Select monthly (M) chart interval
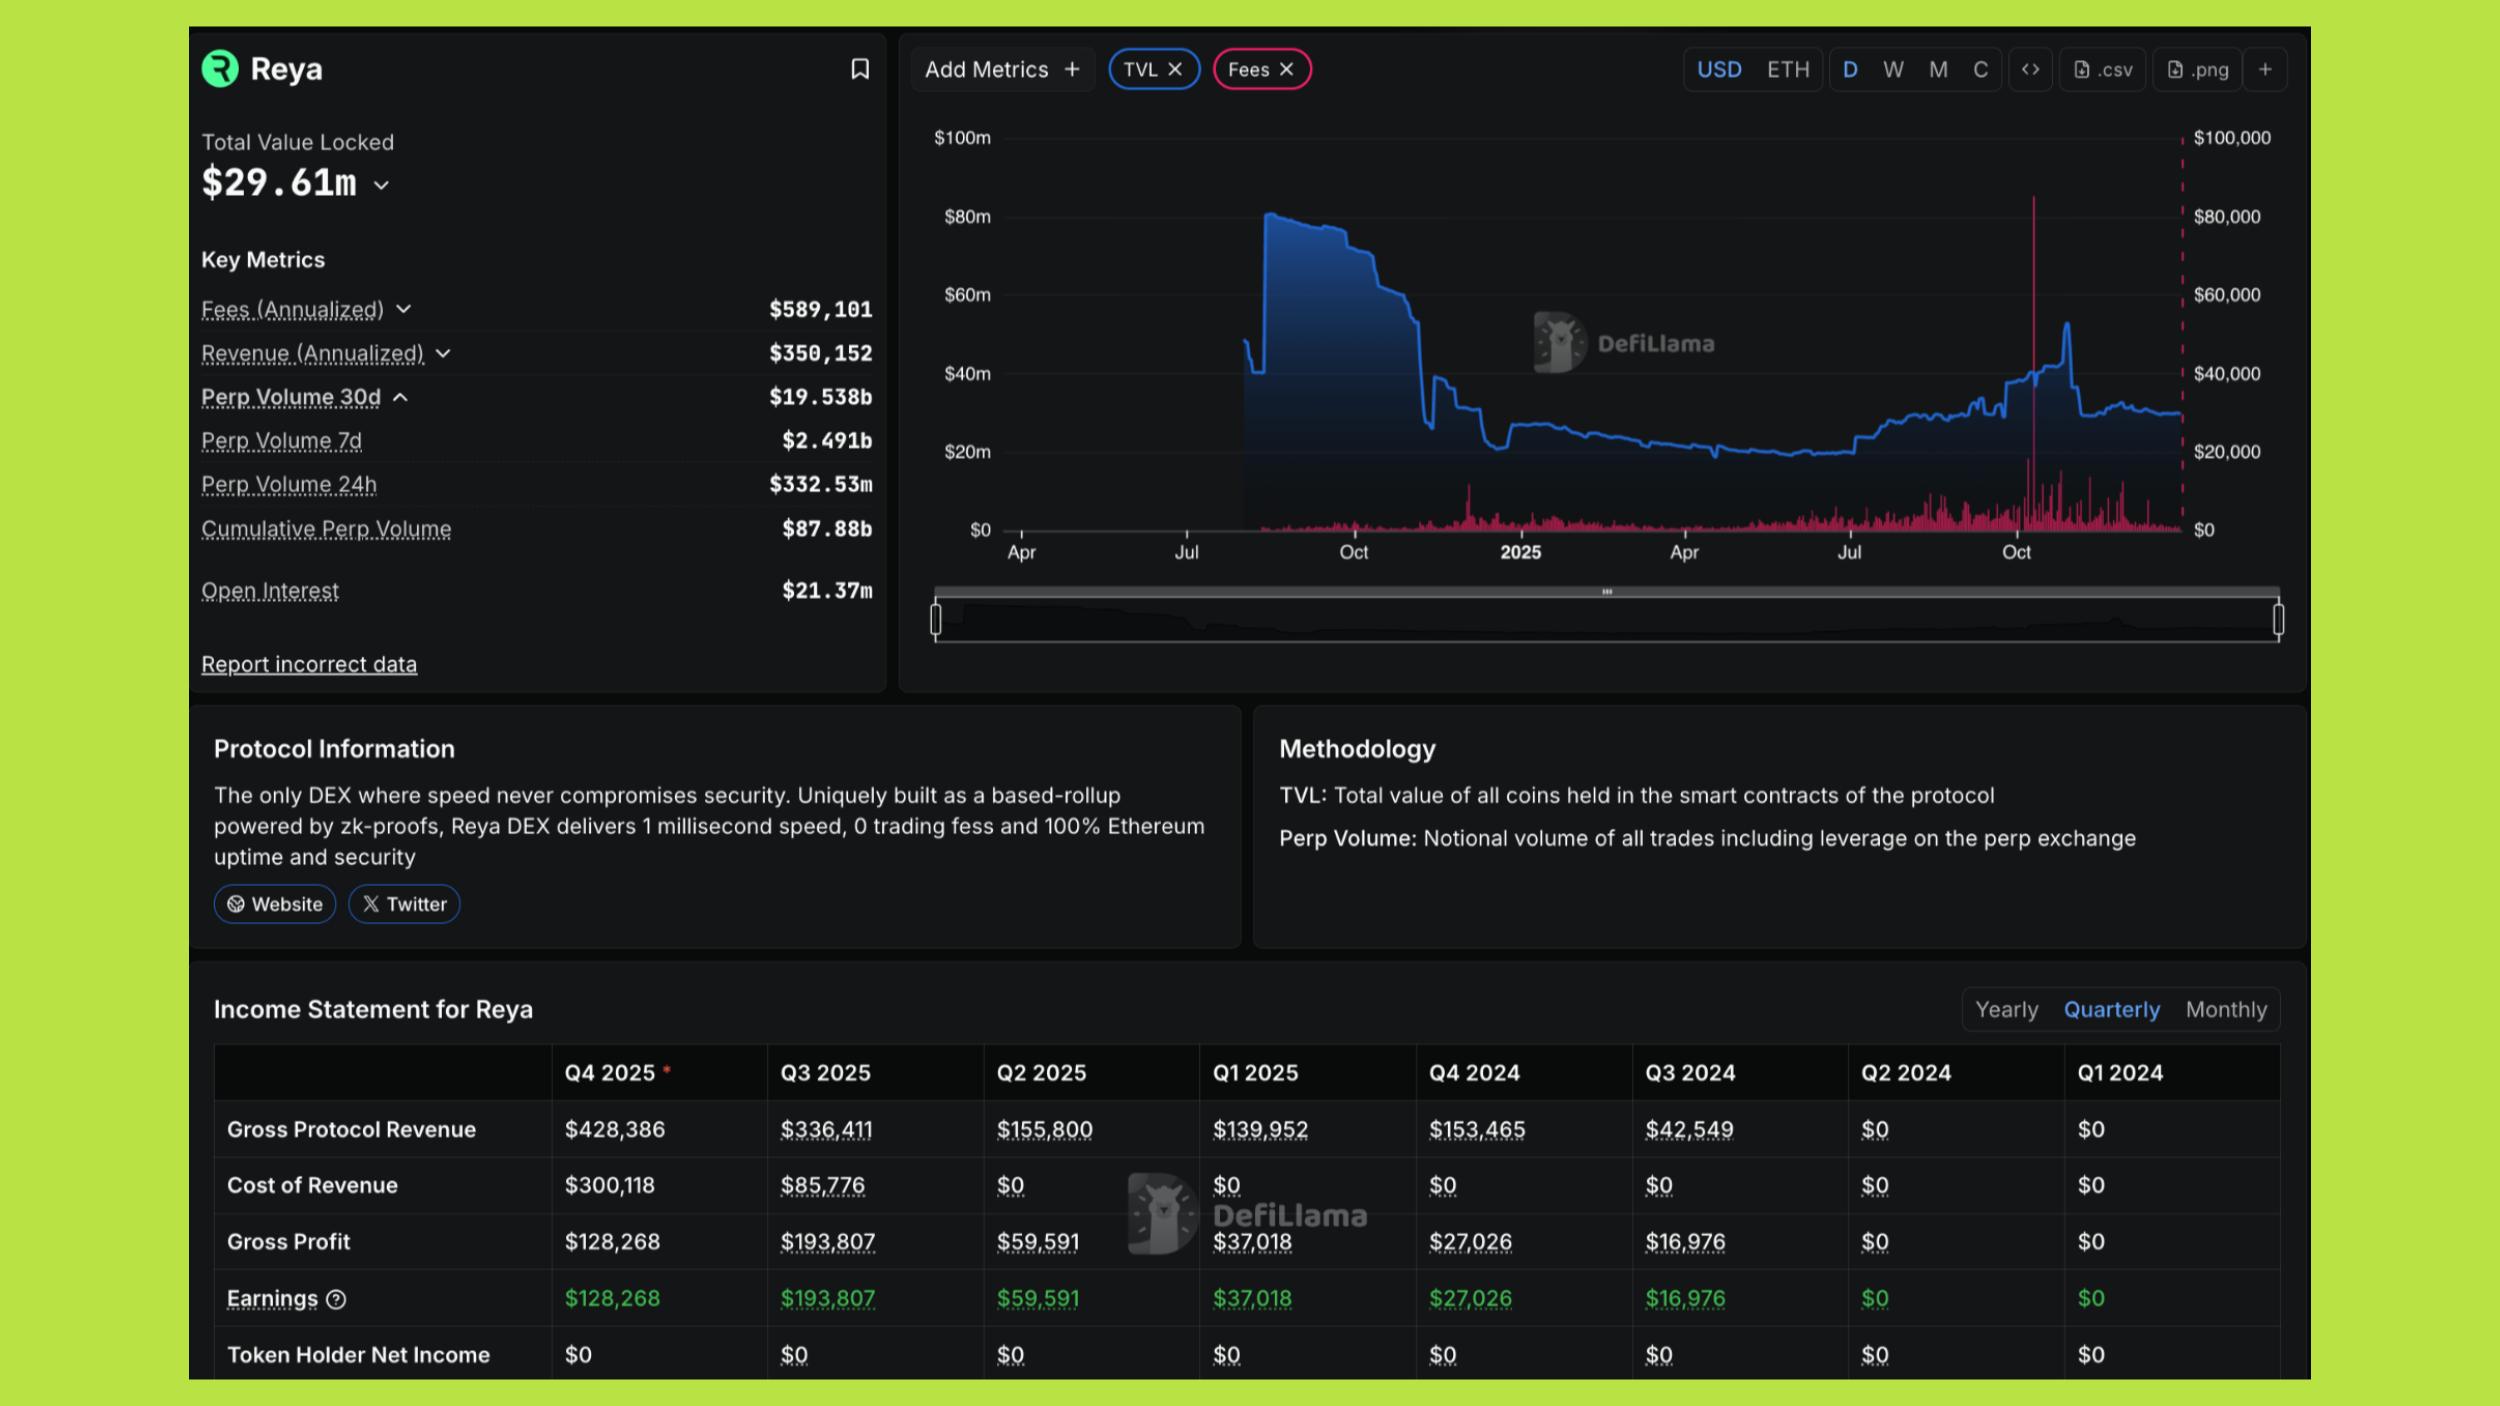Viewport: 2500px width, 1406px height. (1938, 69)
